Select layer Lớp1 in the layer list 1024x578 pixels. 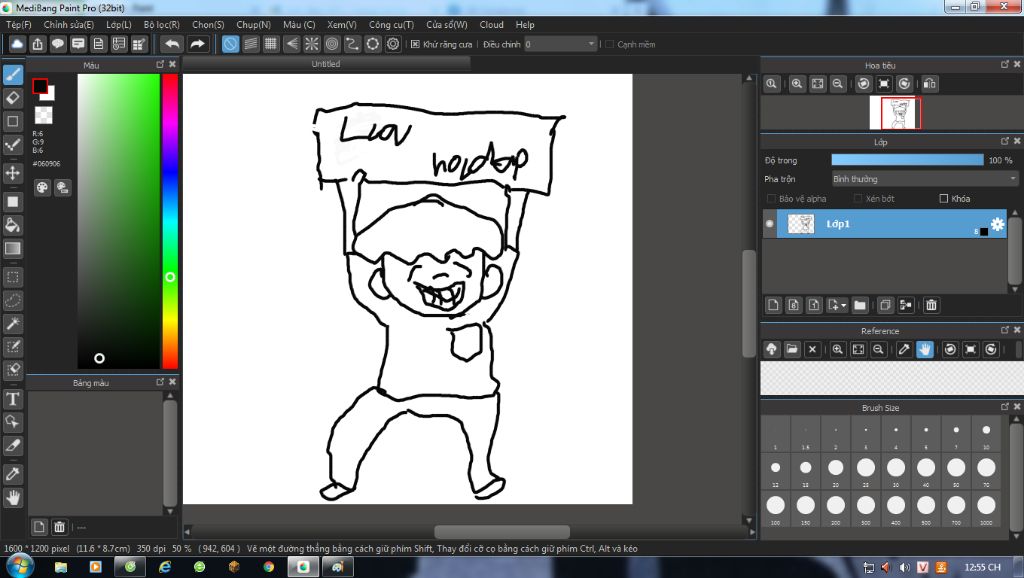891,224
